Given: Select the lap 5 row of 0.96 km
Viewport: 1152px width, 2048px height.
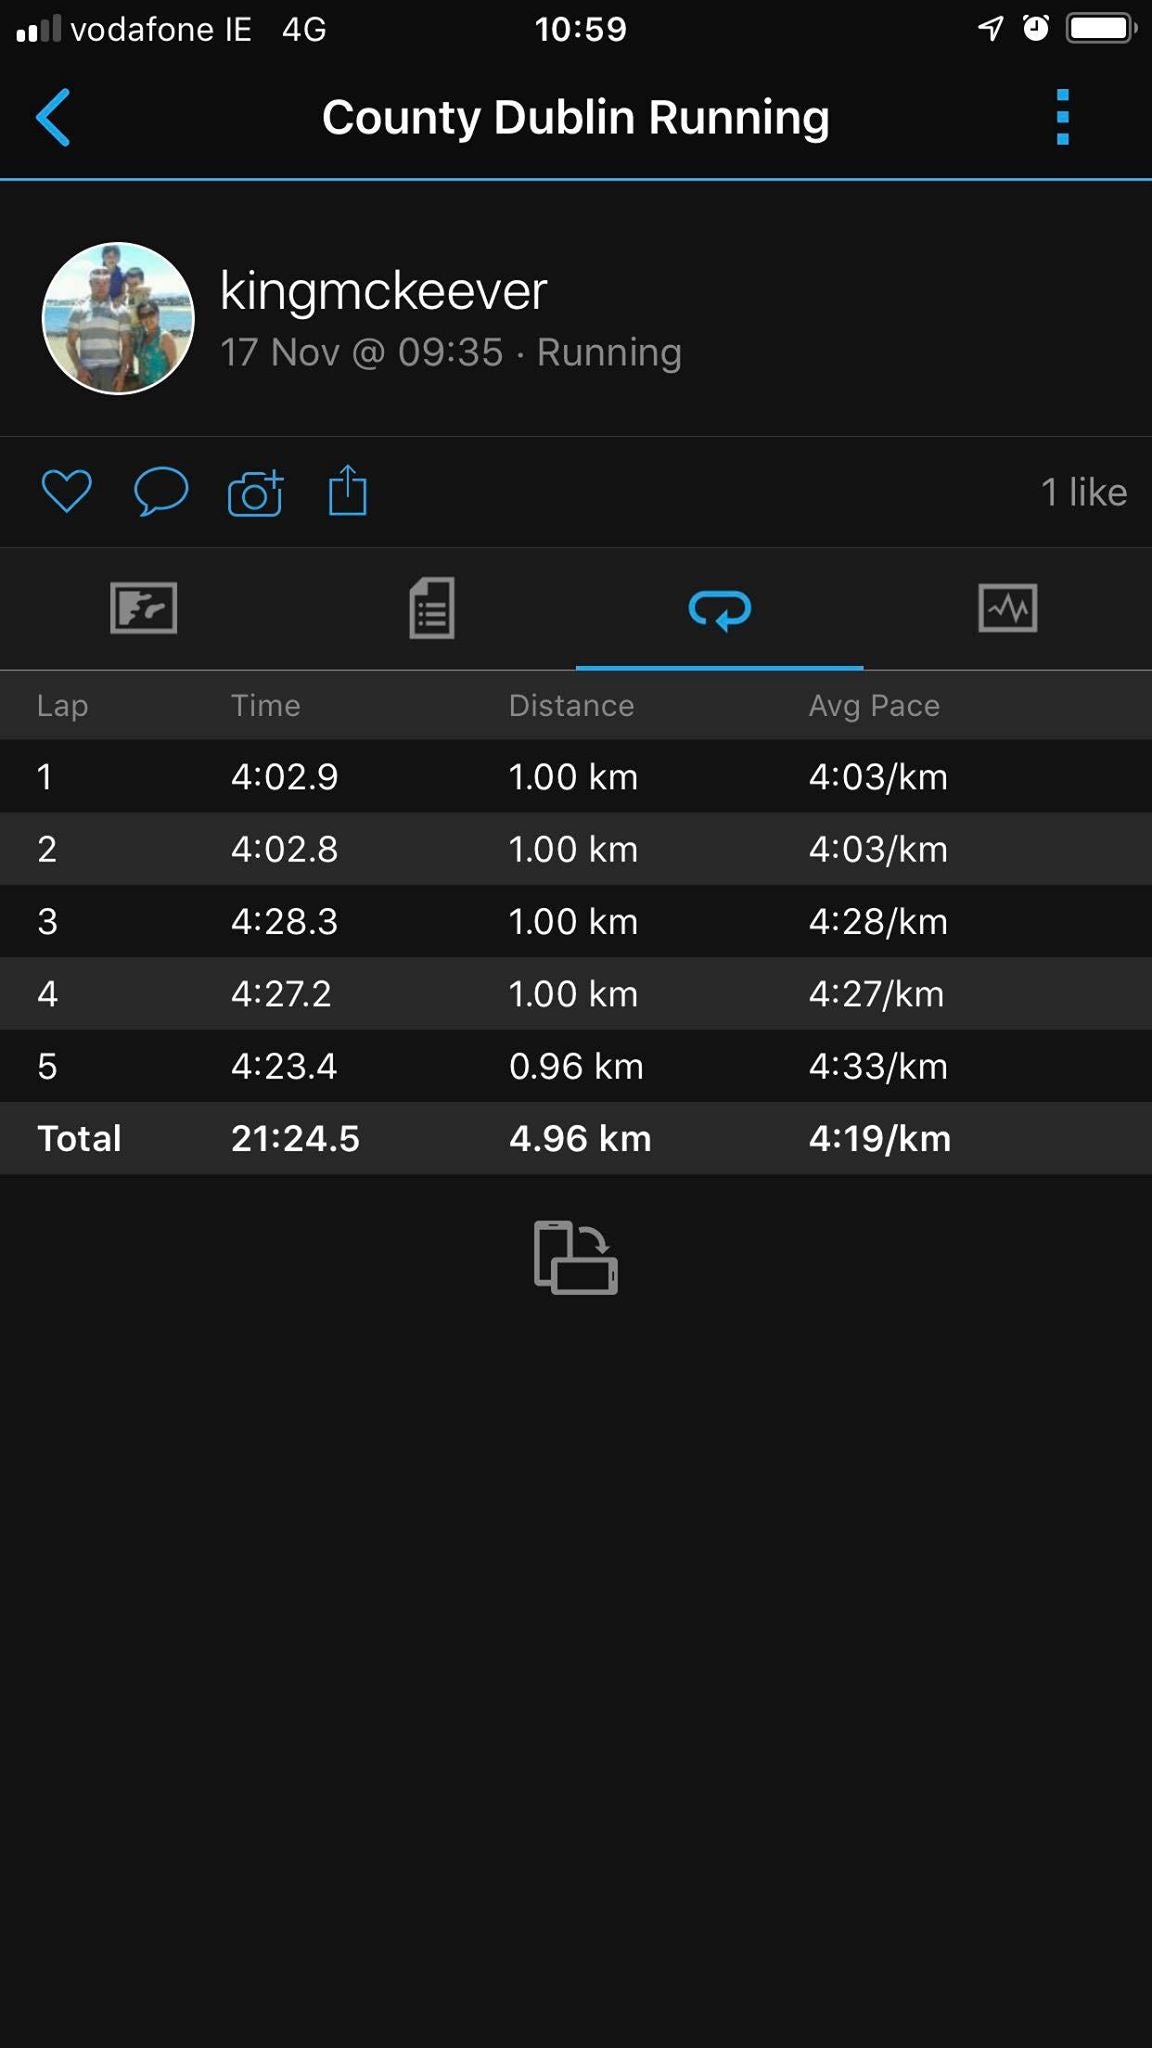Looking at the screenshot, I should click(x=576, y=1066).
